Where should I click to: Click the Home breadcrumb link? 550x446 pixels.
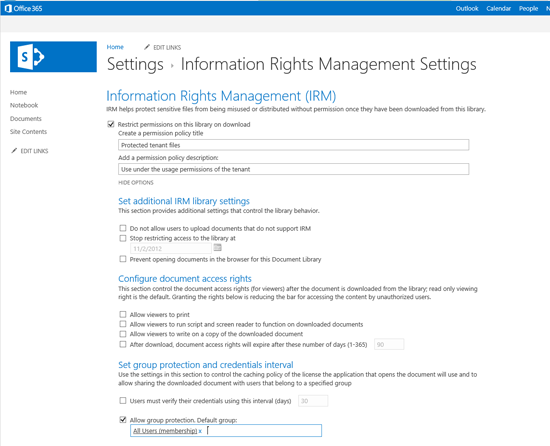(x=115, y=47)
